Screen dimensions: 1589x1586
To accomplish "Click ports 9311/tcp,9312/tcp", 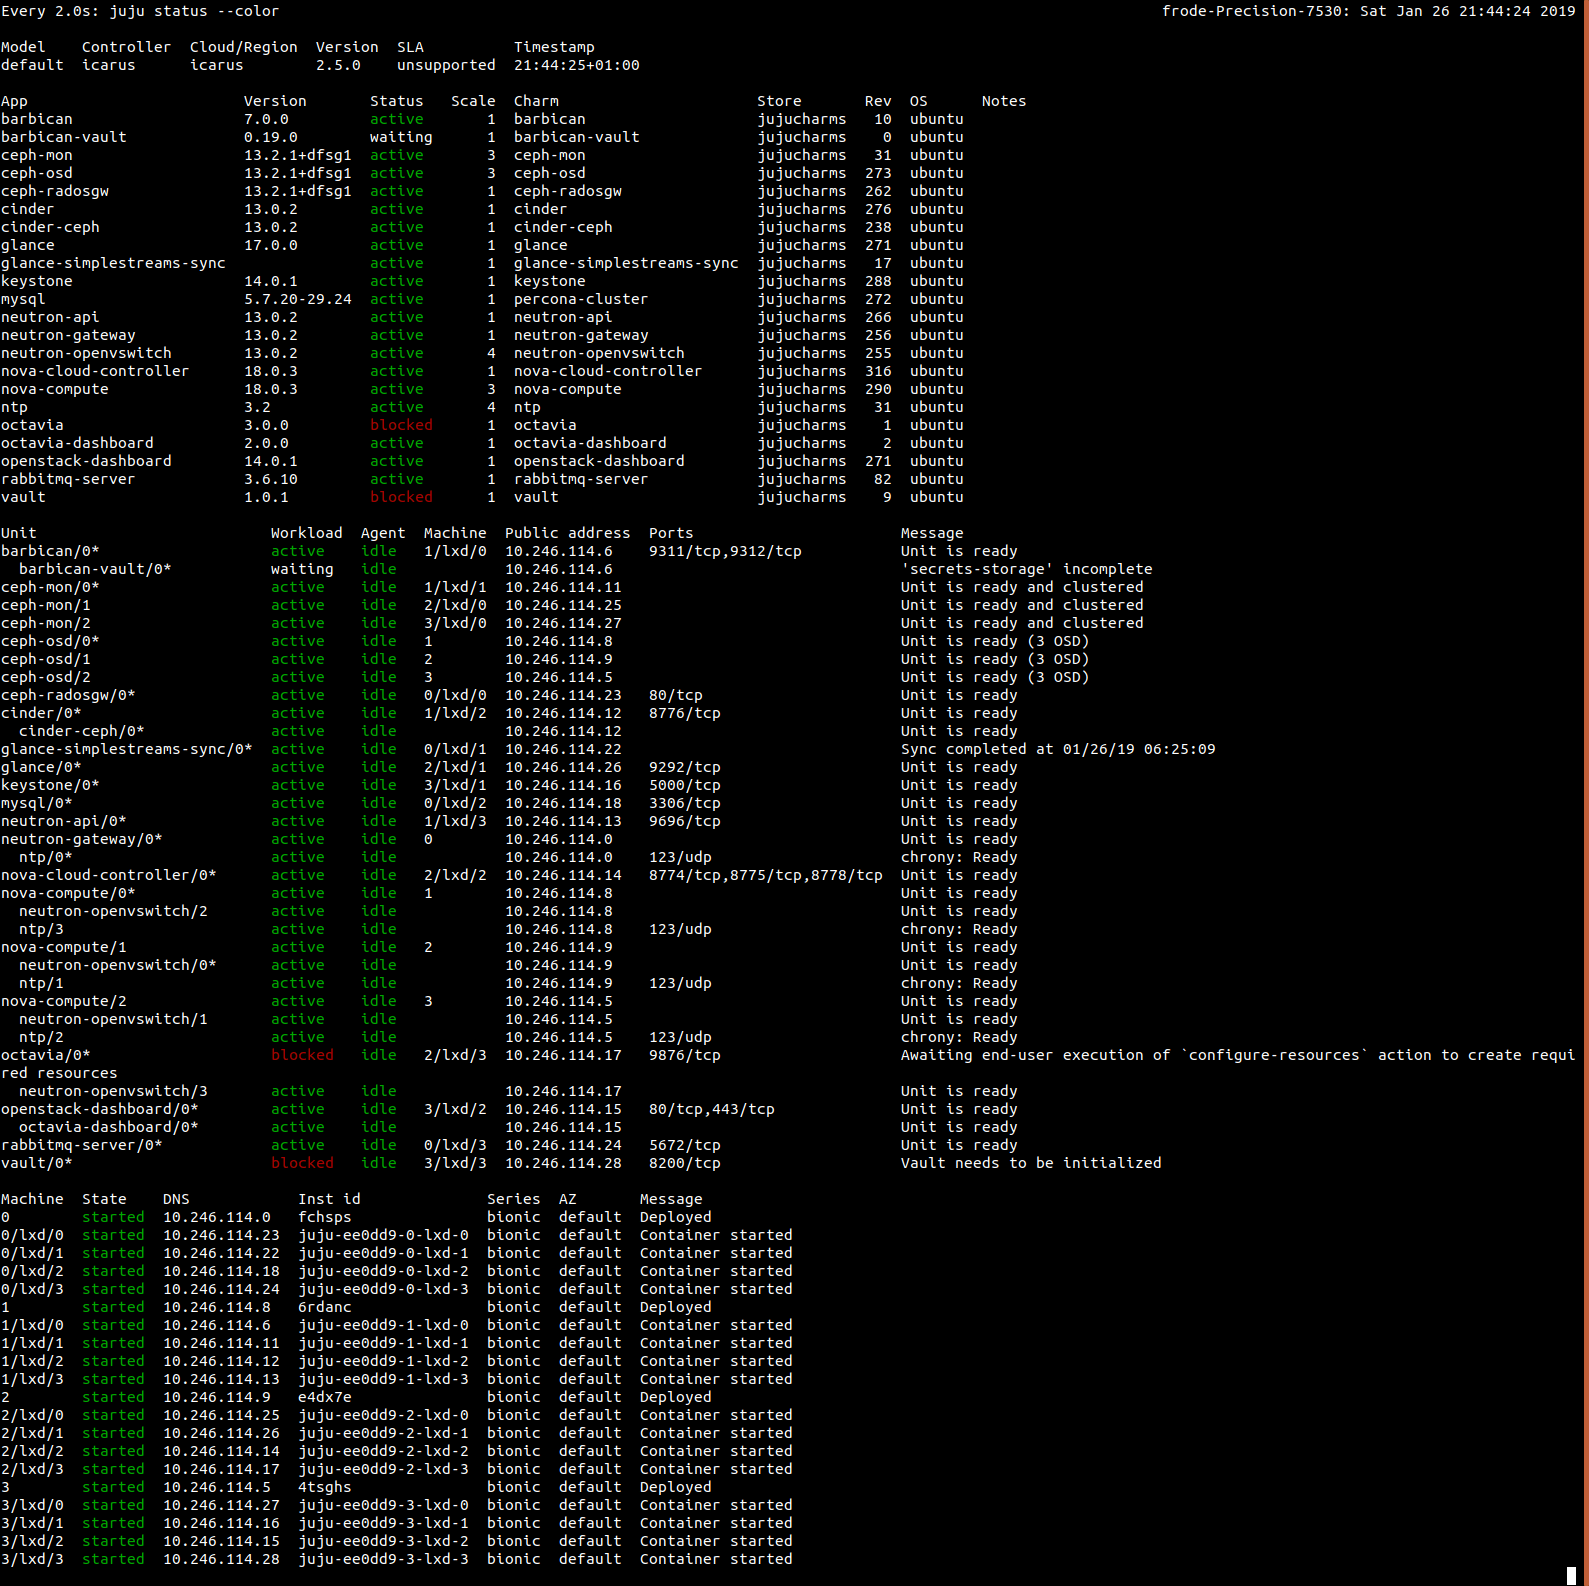I will click(725, 551).
